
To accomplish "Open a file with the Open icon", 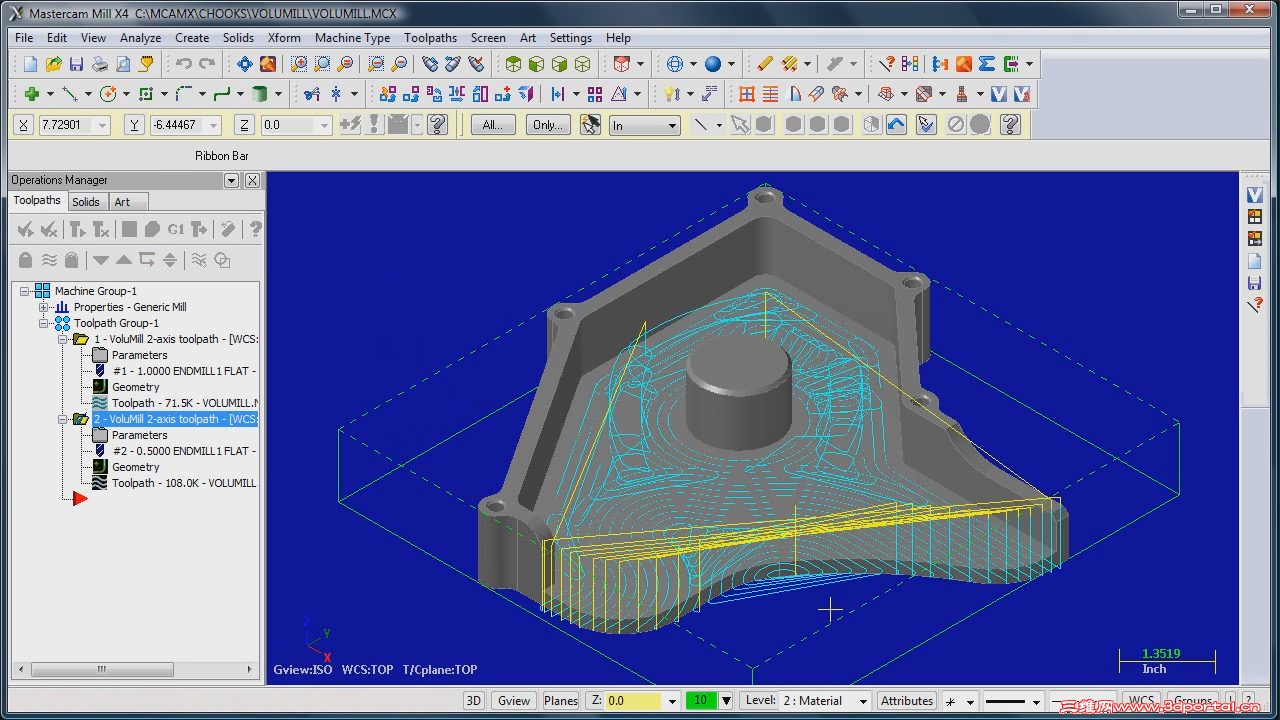I will tap(54, 64).
